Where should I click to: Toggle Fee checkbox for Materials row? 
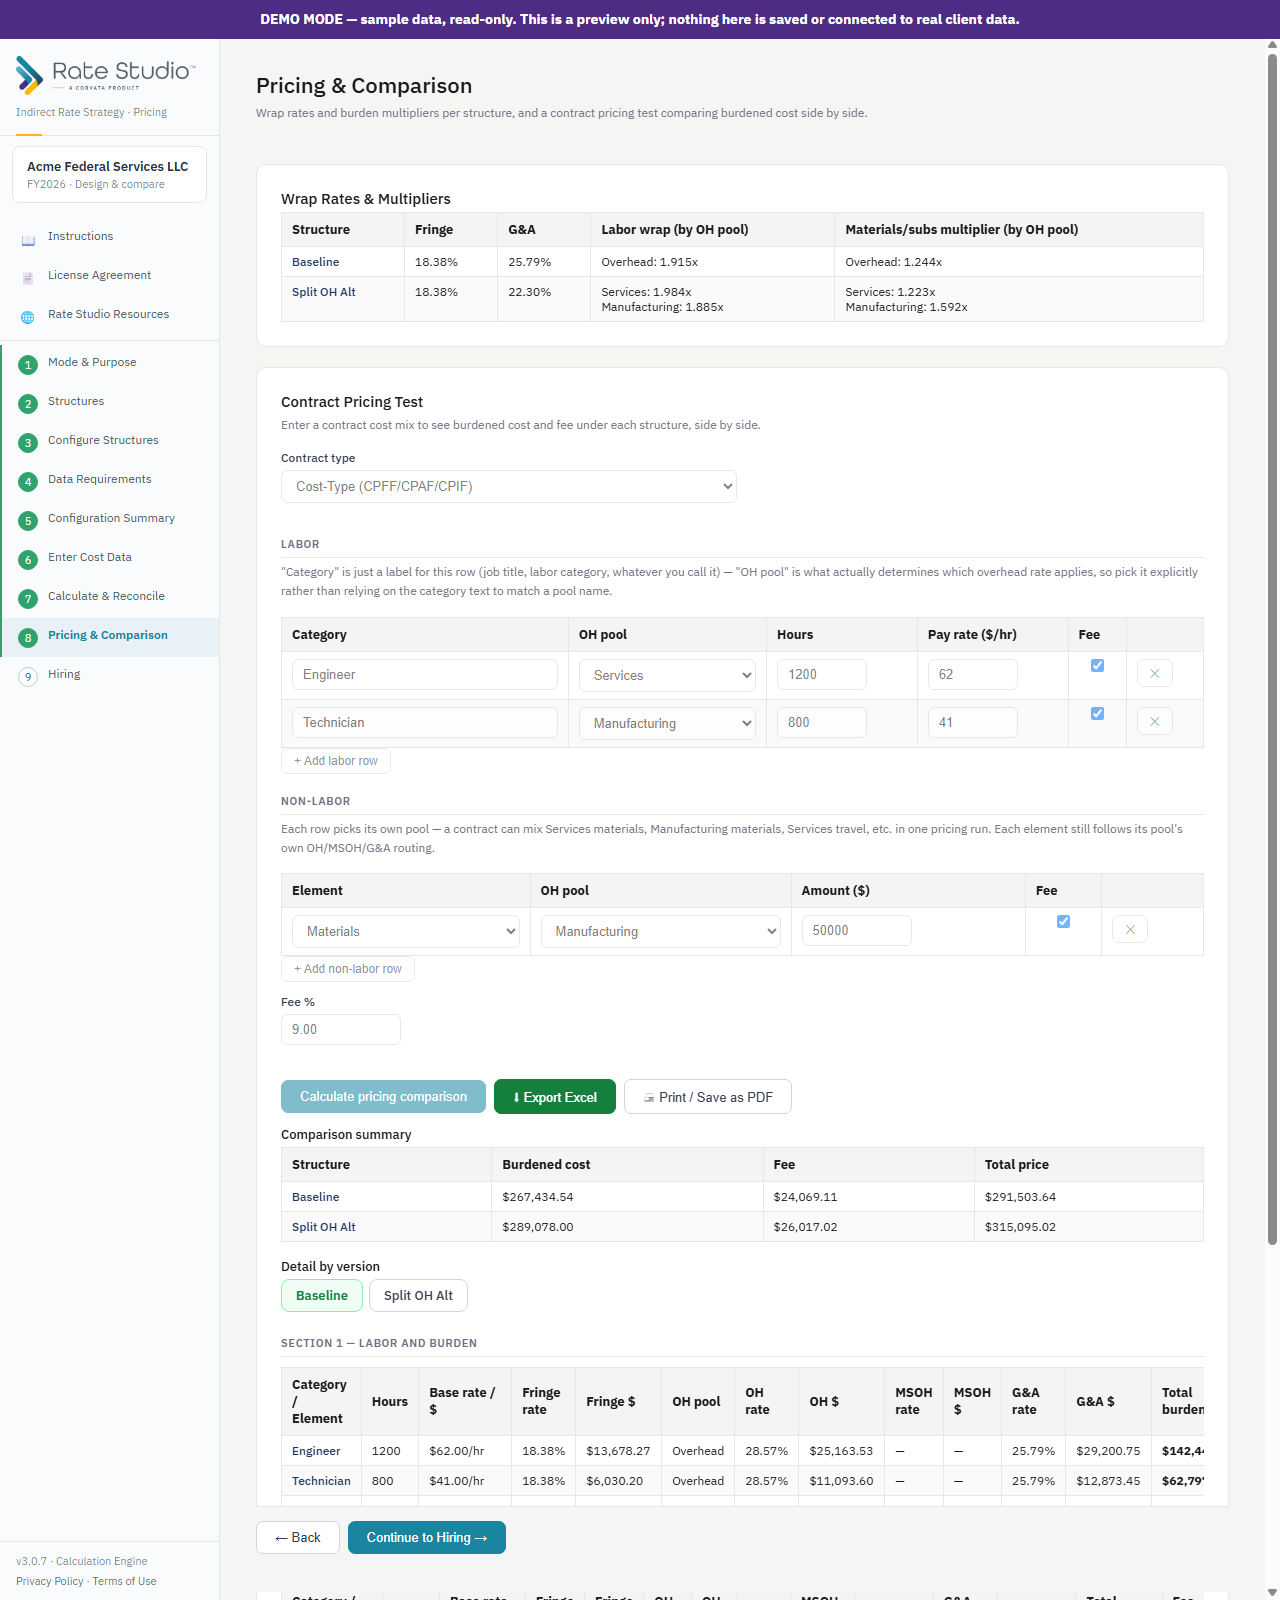(x=1063, y=922)
